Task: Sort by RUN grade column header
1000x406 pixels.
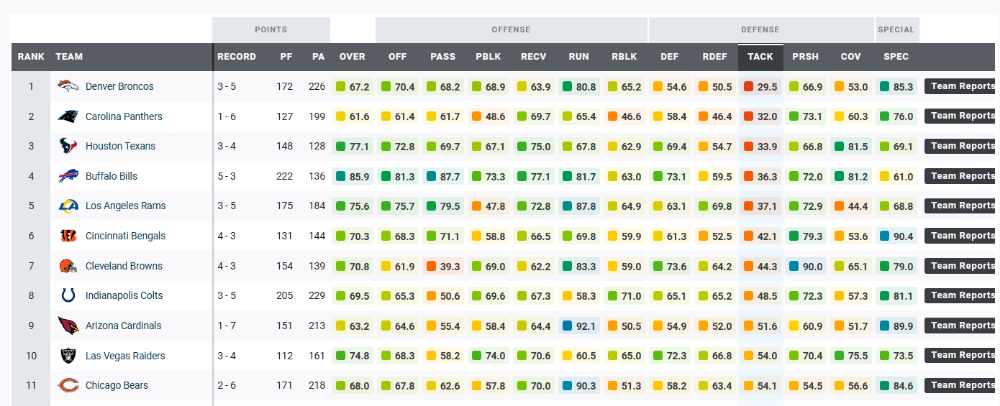Action: tap(578, 57)
